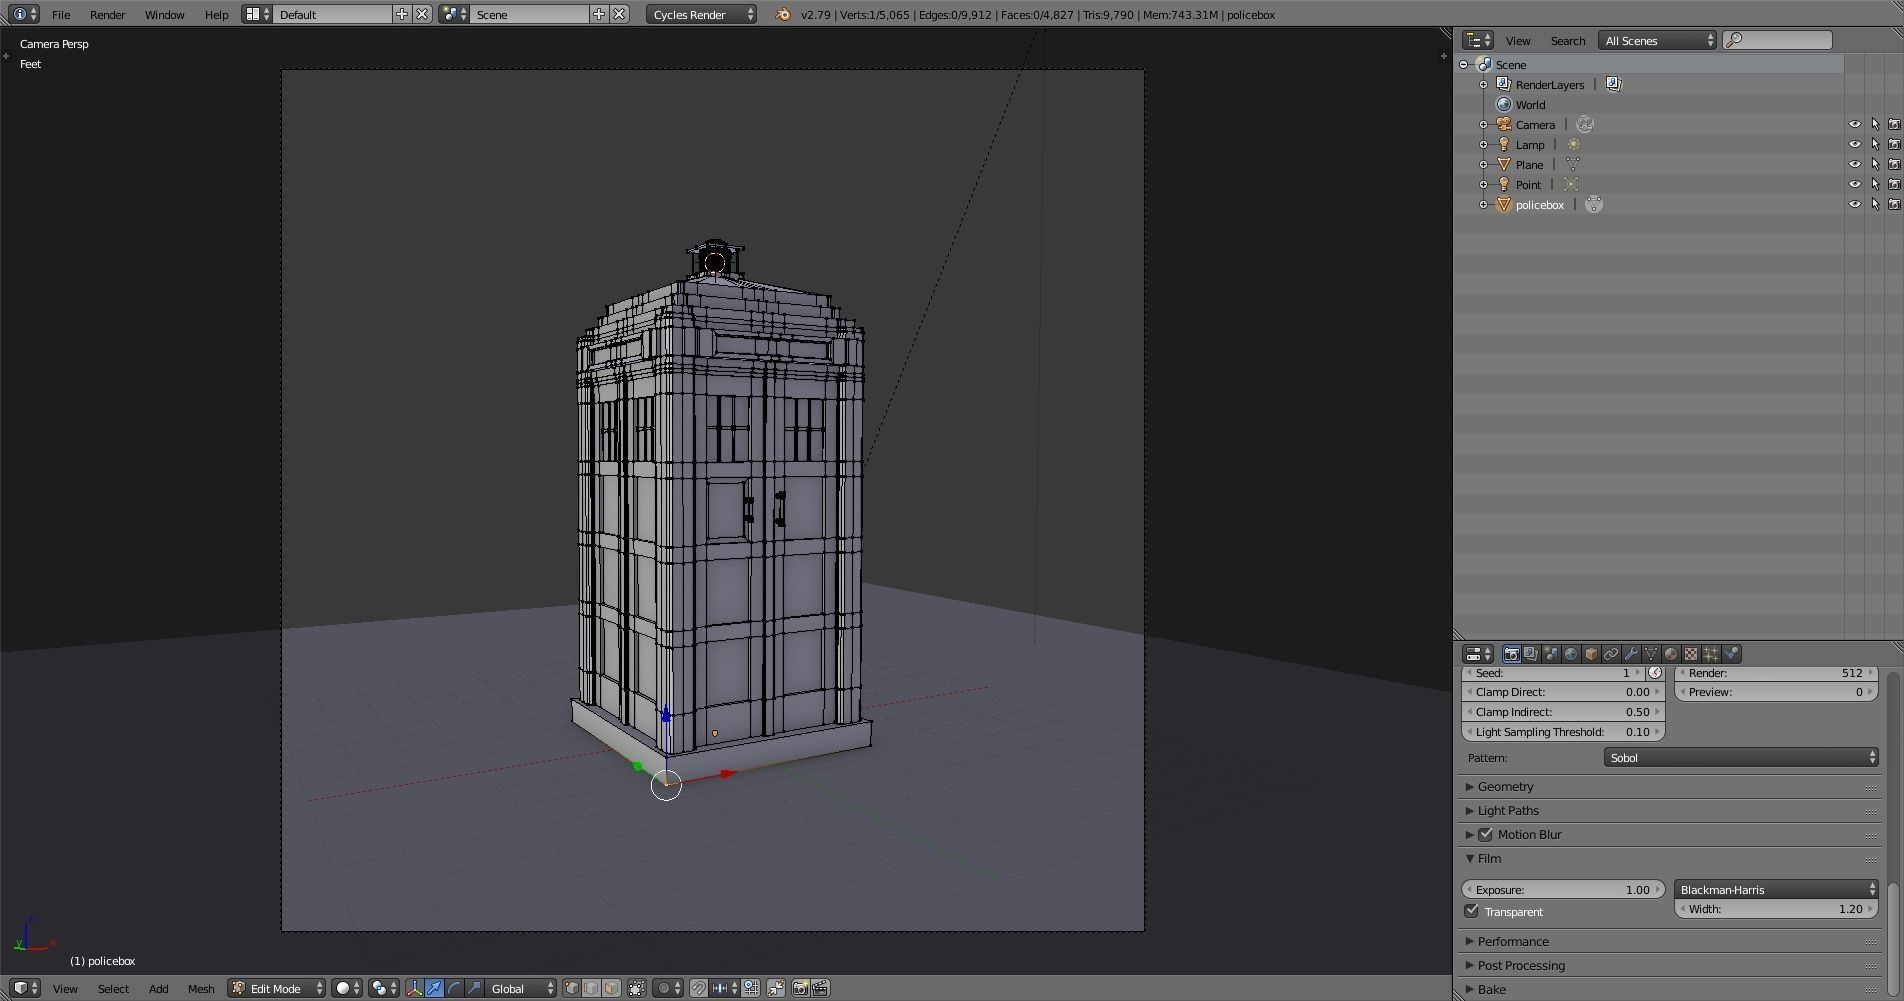Toggle snap during transform magnet
This screenshot has height=1001, width=1904.
click(x=699, y=988)
